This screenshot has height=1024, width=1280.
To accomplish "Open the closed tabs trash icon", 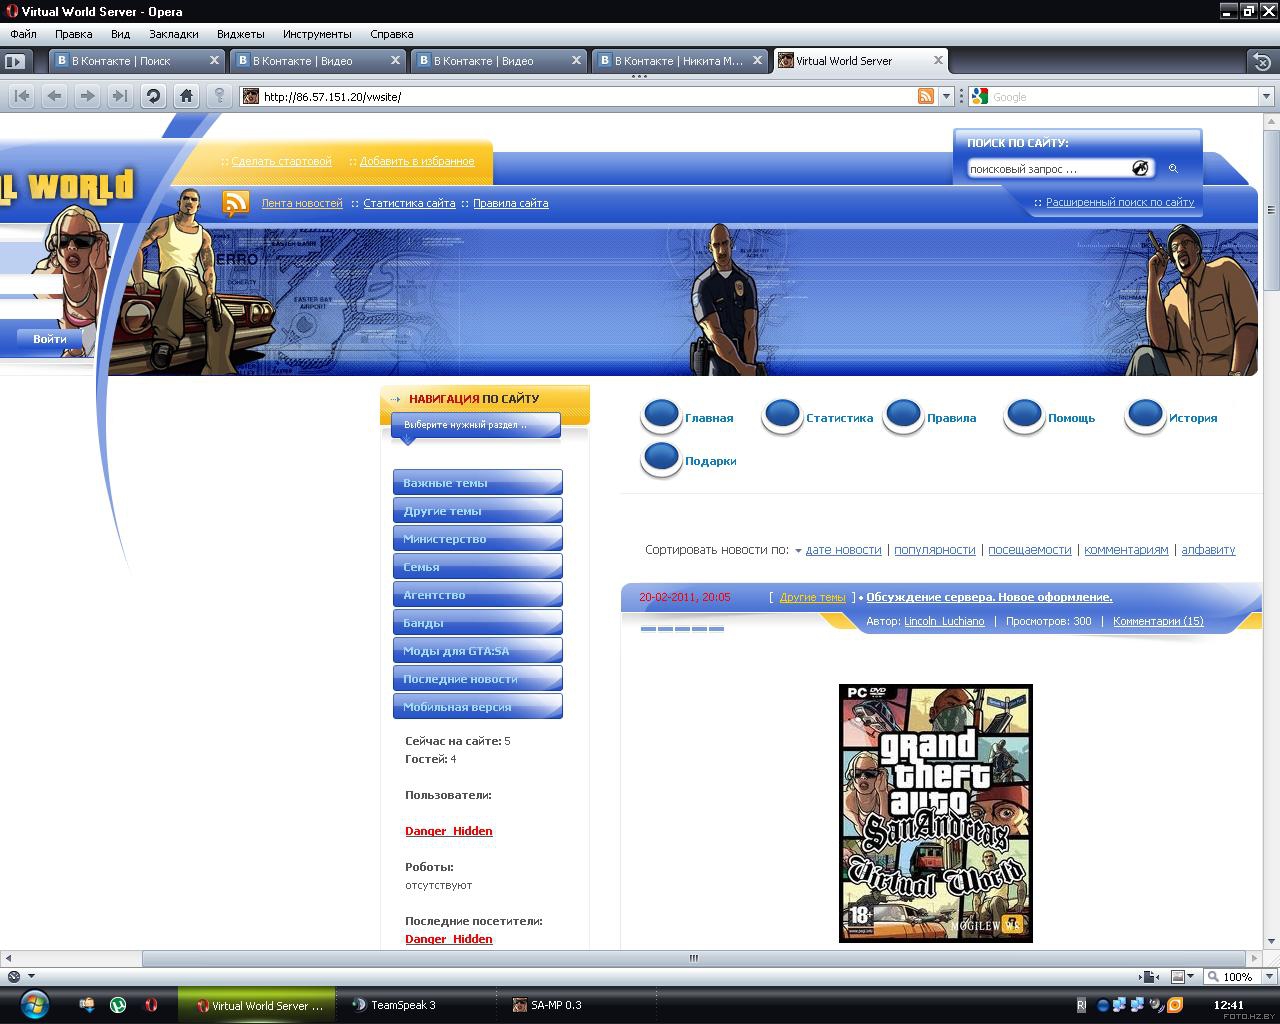I will click(1262, 61).
